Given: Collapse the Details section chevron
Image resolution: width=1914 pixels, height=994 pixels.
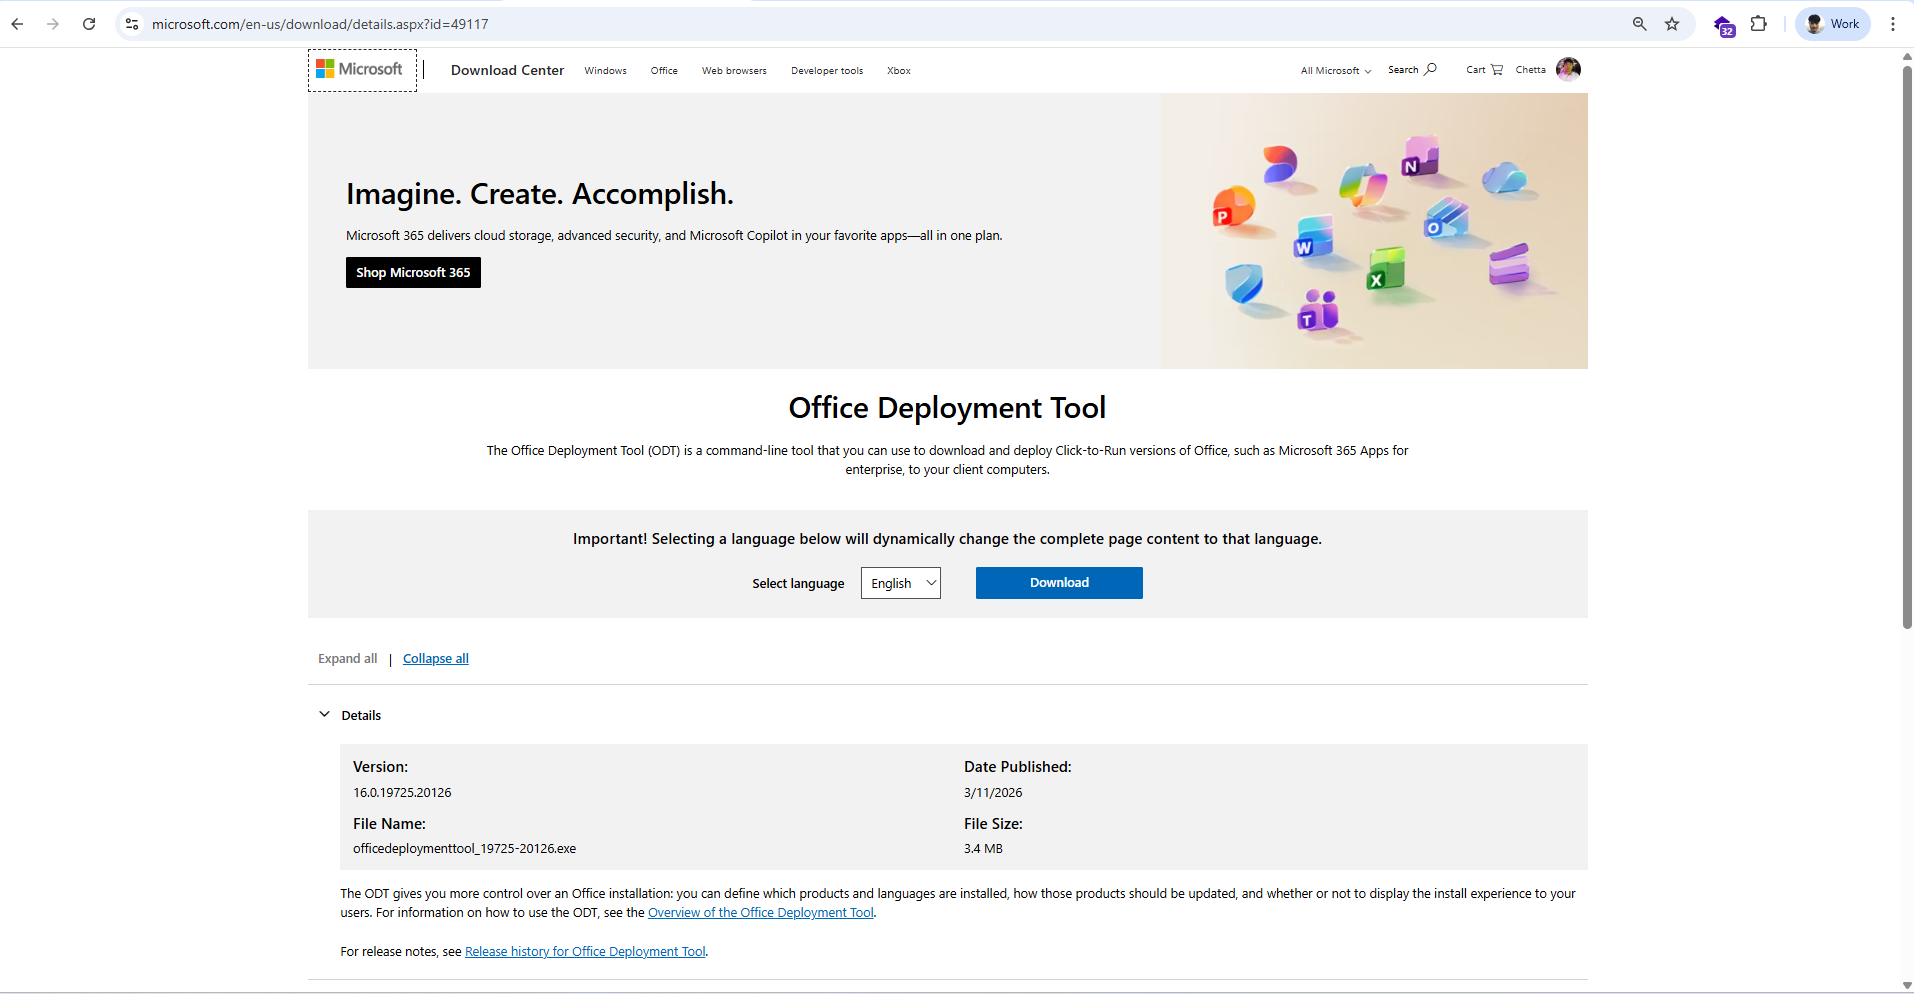Looking at the screenshot, I should click(x=324, y=714).
